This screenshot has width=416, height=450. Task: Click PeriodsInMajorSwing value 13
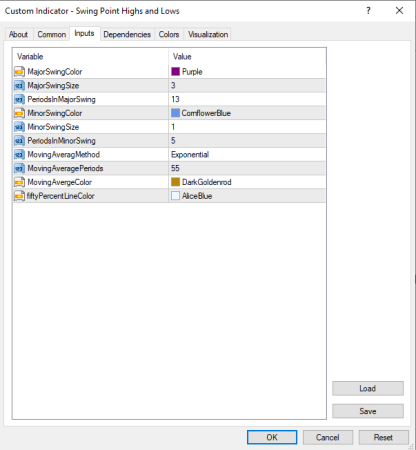click(175, 99)
